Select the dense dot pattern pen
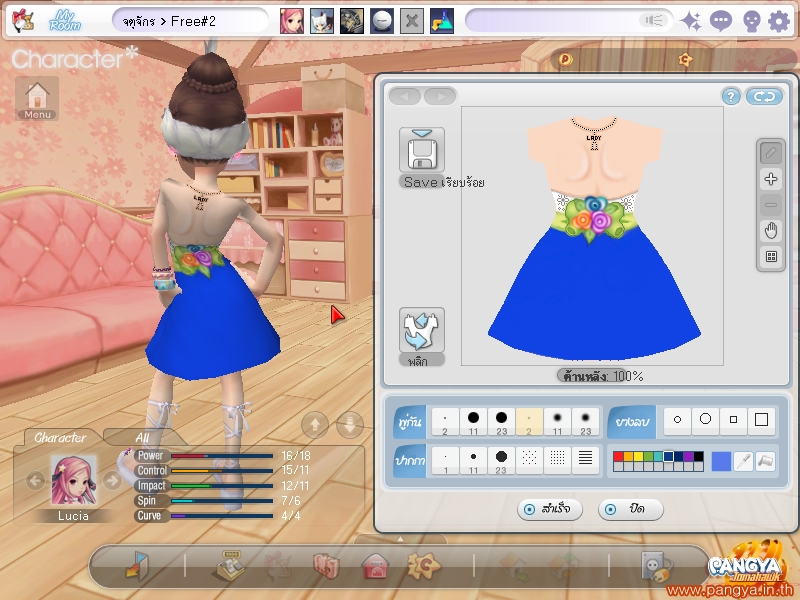The width and height of the screenshot is (800, 600). tap(557, 461)
